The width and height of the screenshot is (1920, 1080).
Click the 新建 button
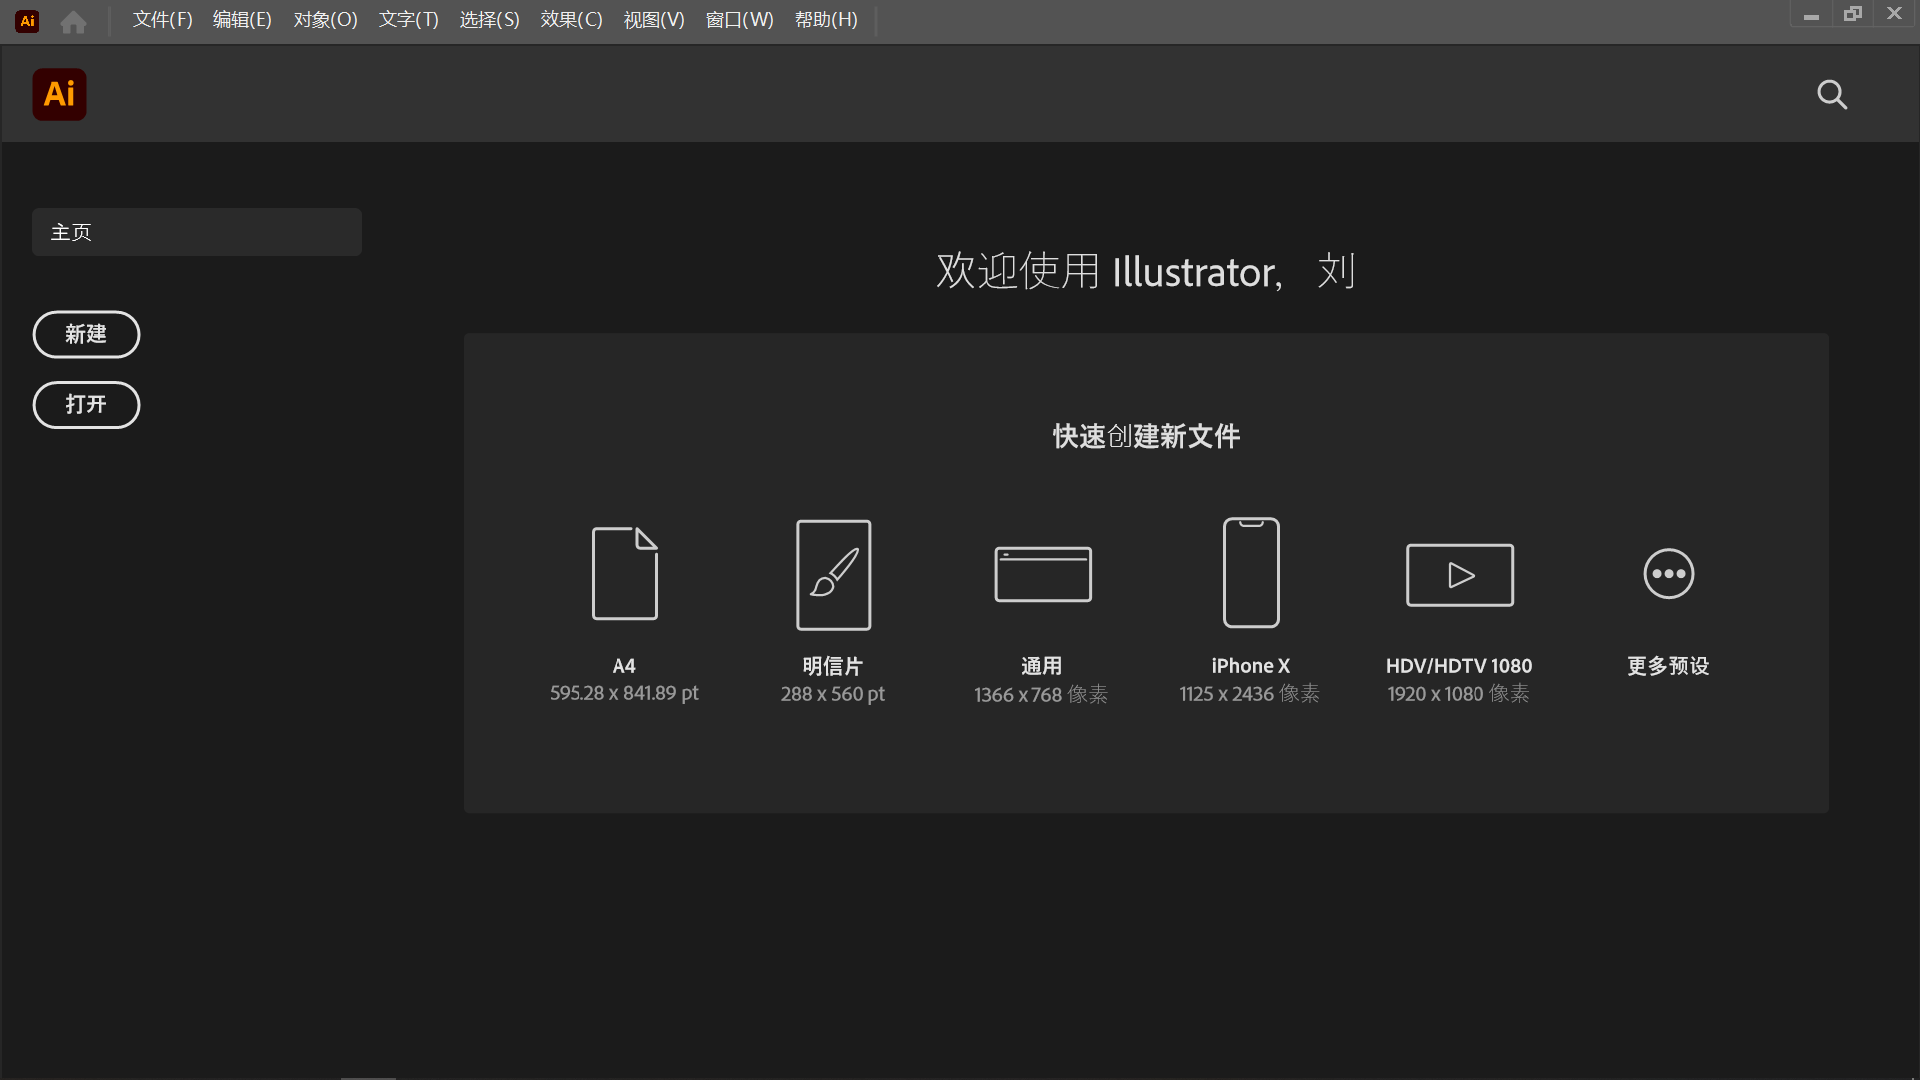(86, 334)
